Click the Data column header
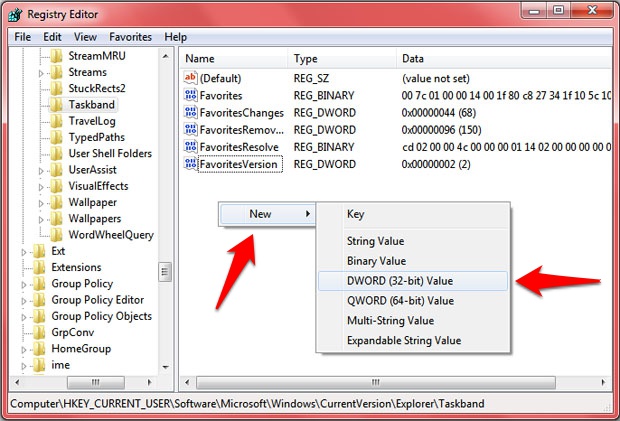Image resolution: width=620 pixels, height=421 pixels. 504,59
